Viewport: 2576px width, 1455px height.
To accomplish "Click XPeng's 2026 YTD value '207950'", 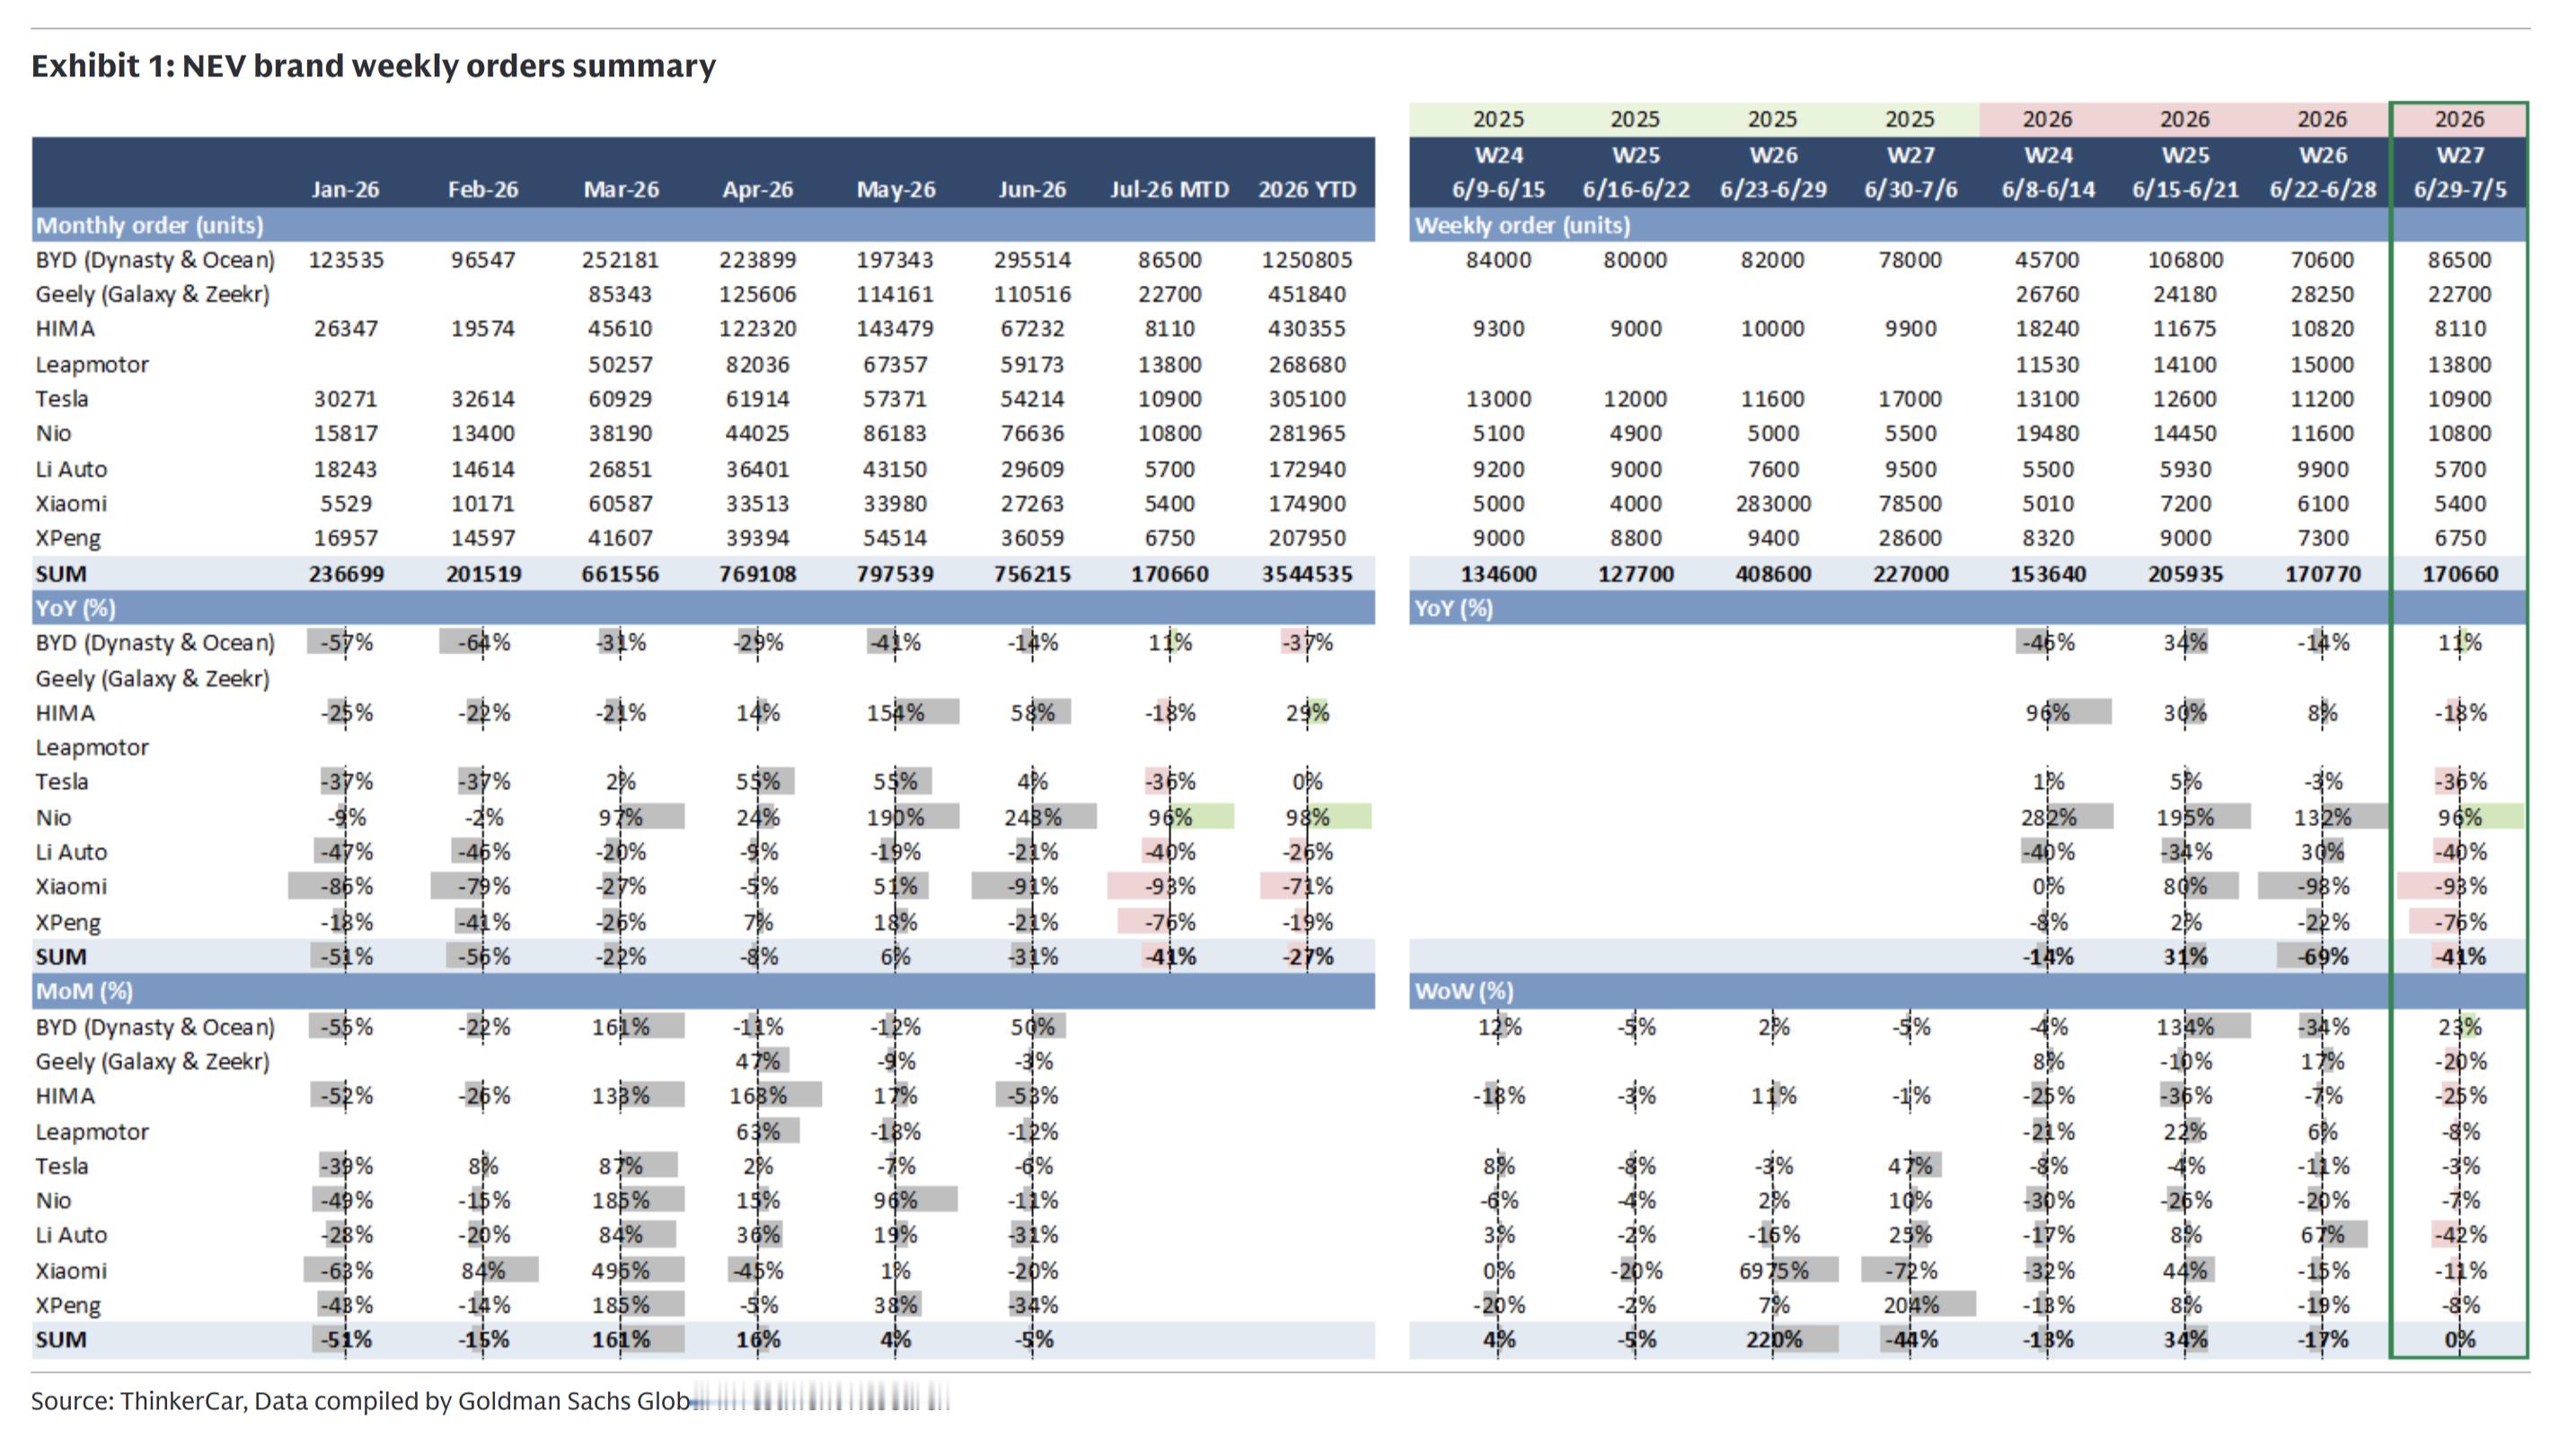I will click(1307, 538).
